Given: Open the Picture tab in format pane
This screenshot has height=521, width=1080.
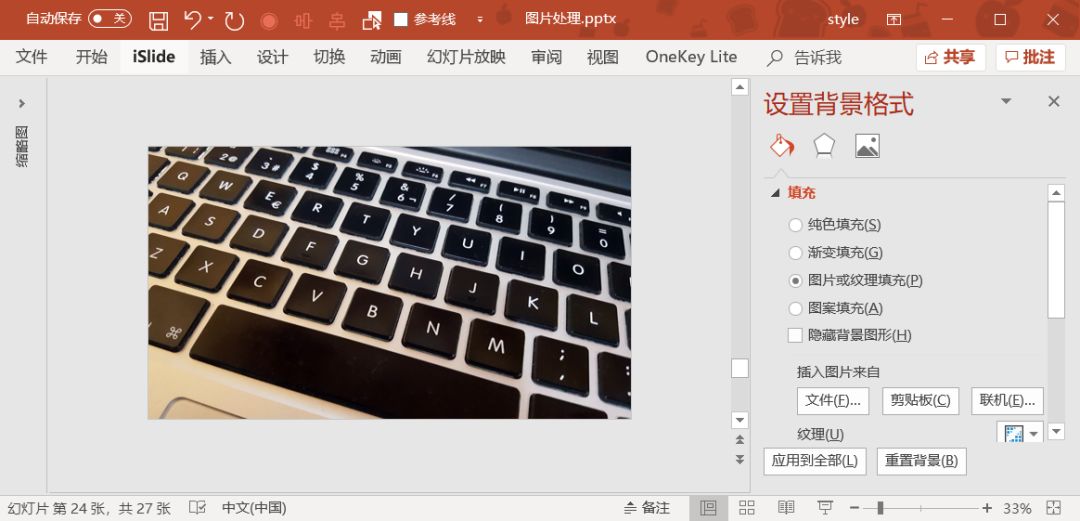Looking at the screenshot, I should [x=867, y=146].
